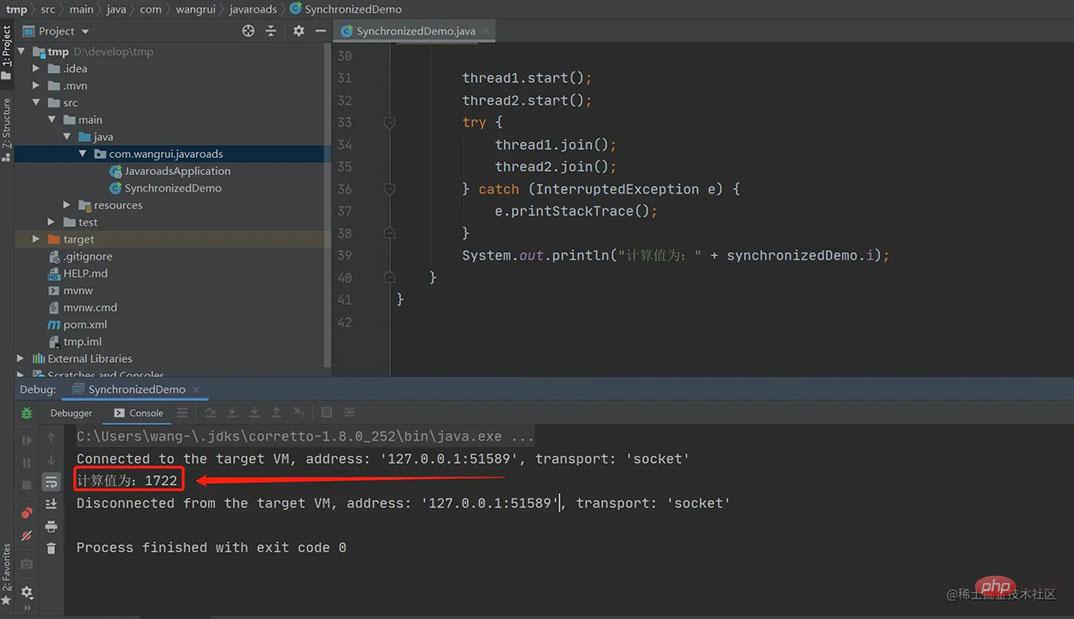Viewport: 1074px width, 619px height.
Task: Click the Step Out icon
Action: tap(276, 412)
